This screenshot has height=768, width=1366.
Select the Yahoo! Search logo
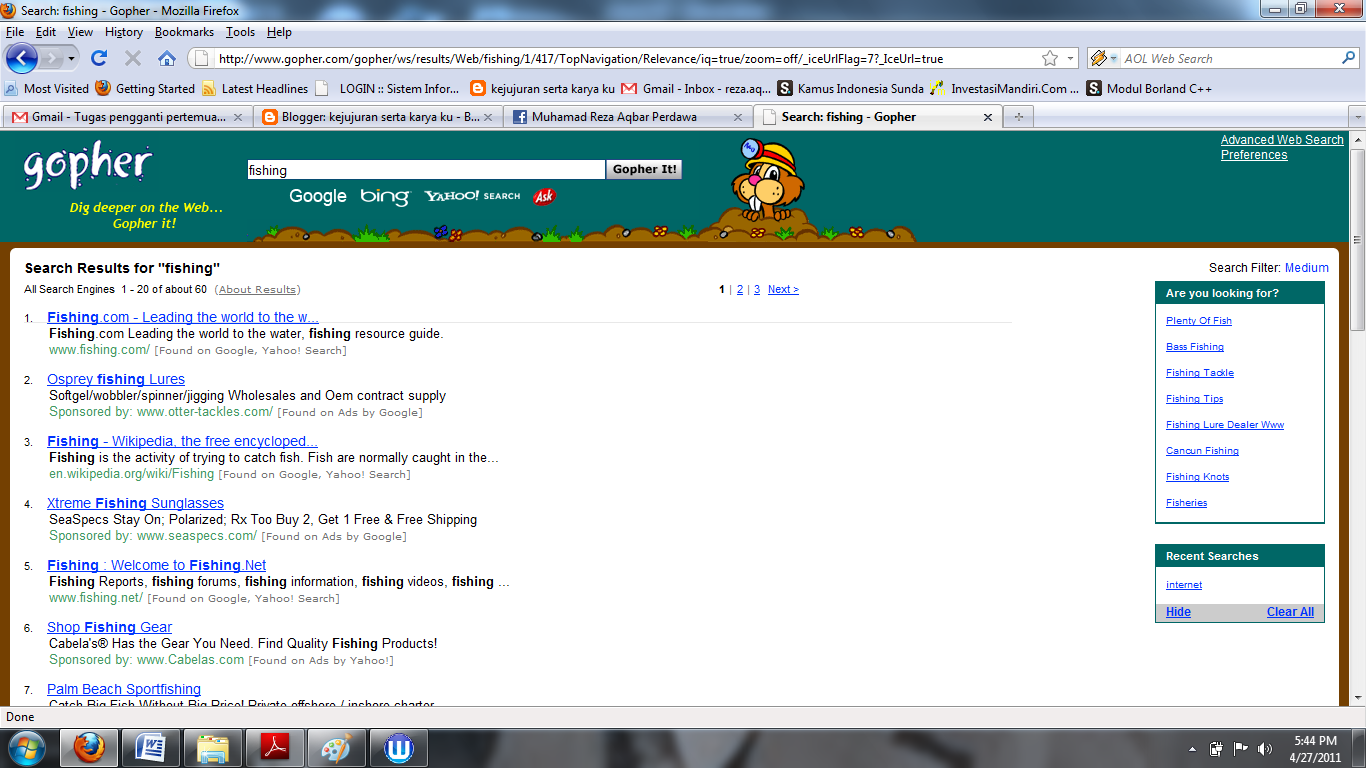tap(472, 196)
